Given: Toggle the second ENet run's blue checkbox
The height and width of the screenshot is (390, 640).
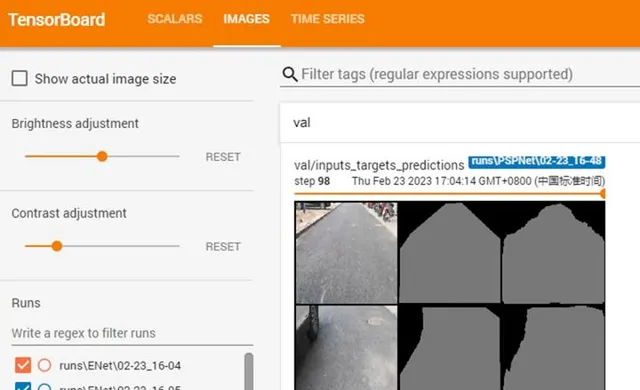Looking at the screenshot, I should coord(23,386).
